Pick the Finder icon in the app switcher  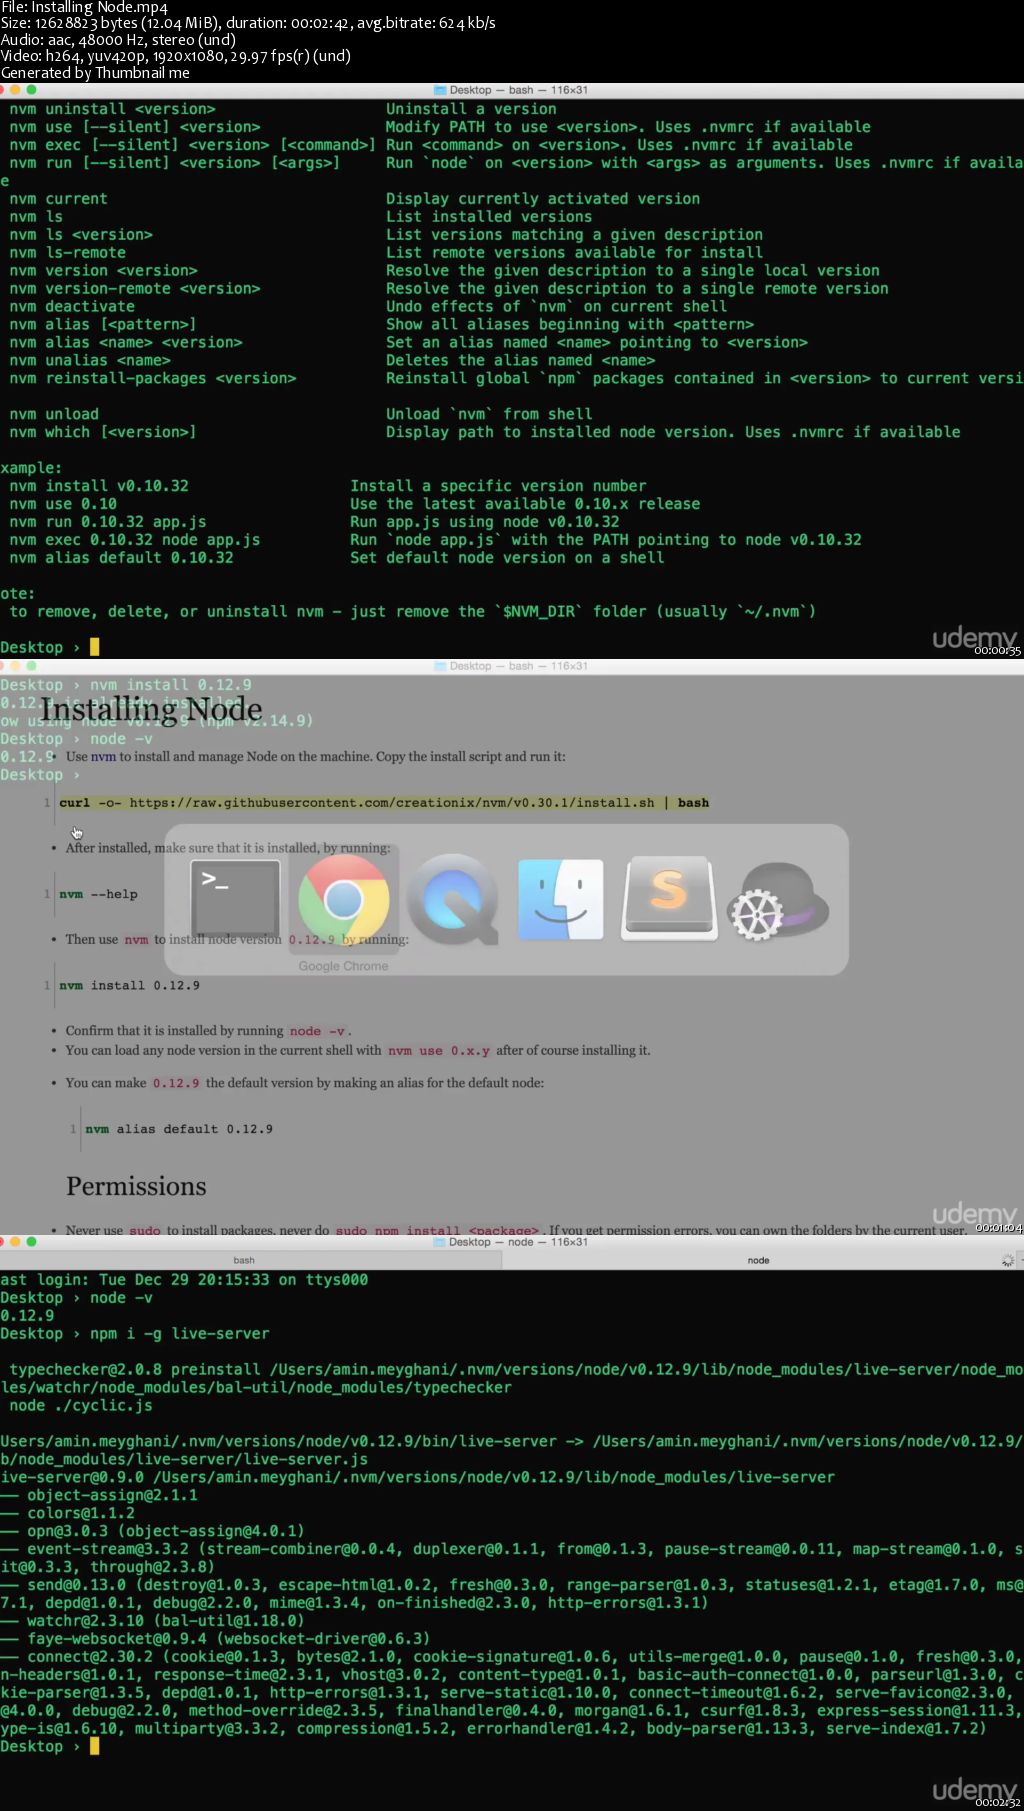point(561,899)
